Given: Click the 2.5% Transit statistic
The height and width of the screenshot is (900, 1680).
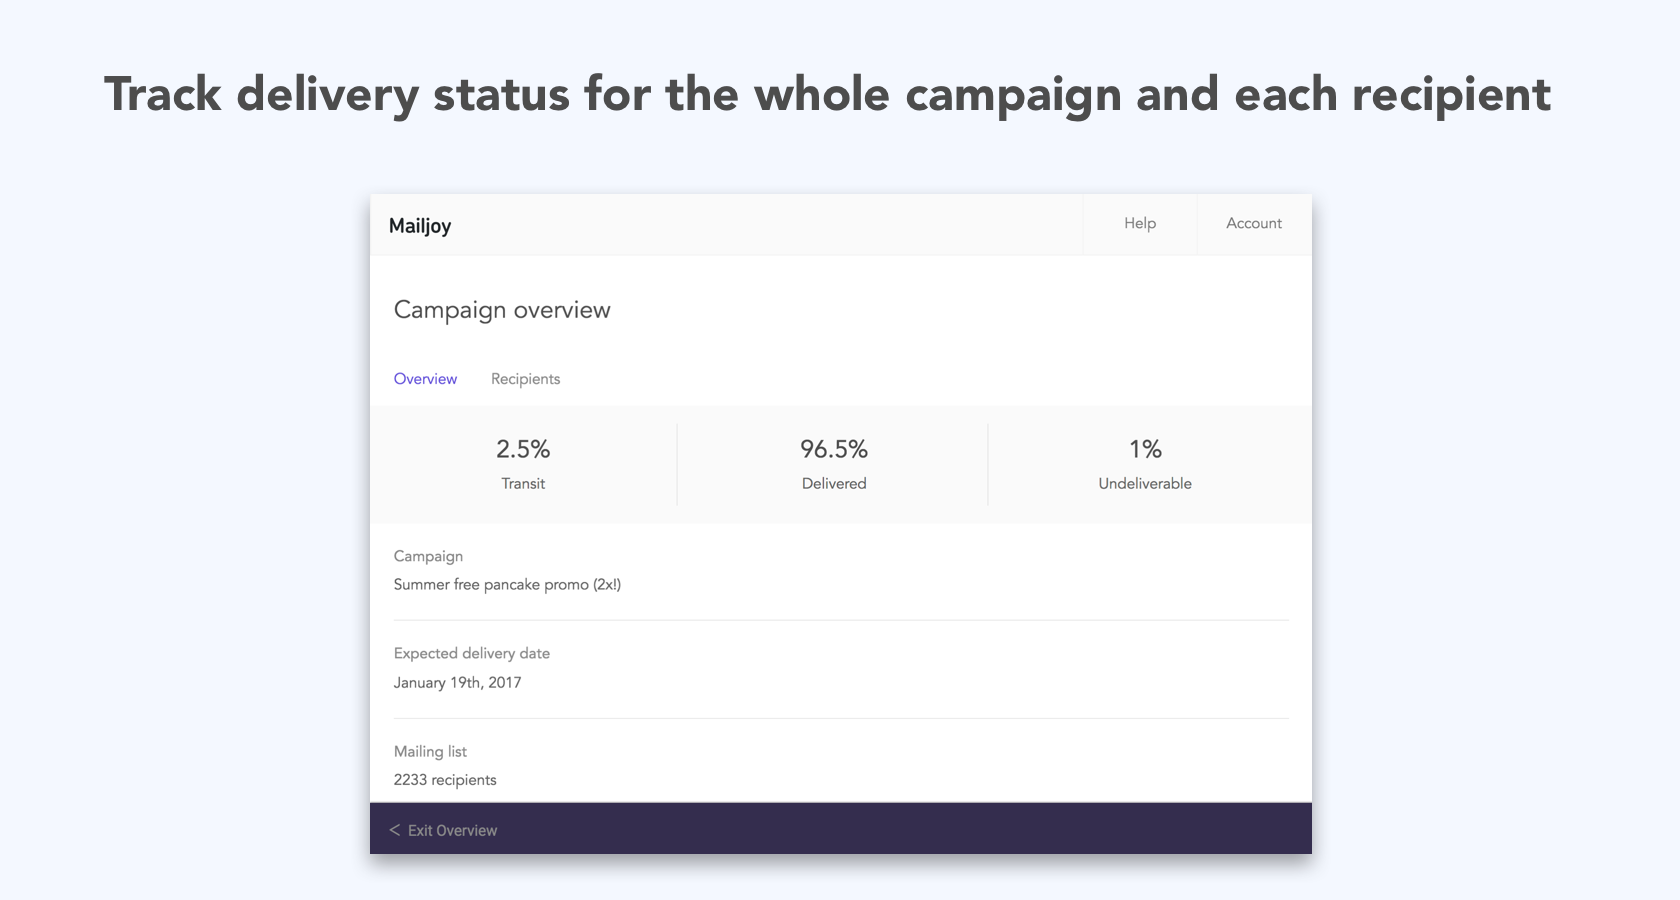Looking at the screenshot, I should 523,449.
